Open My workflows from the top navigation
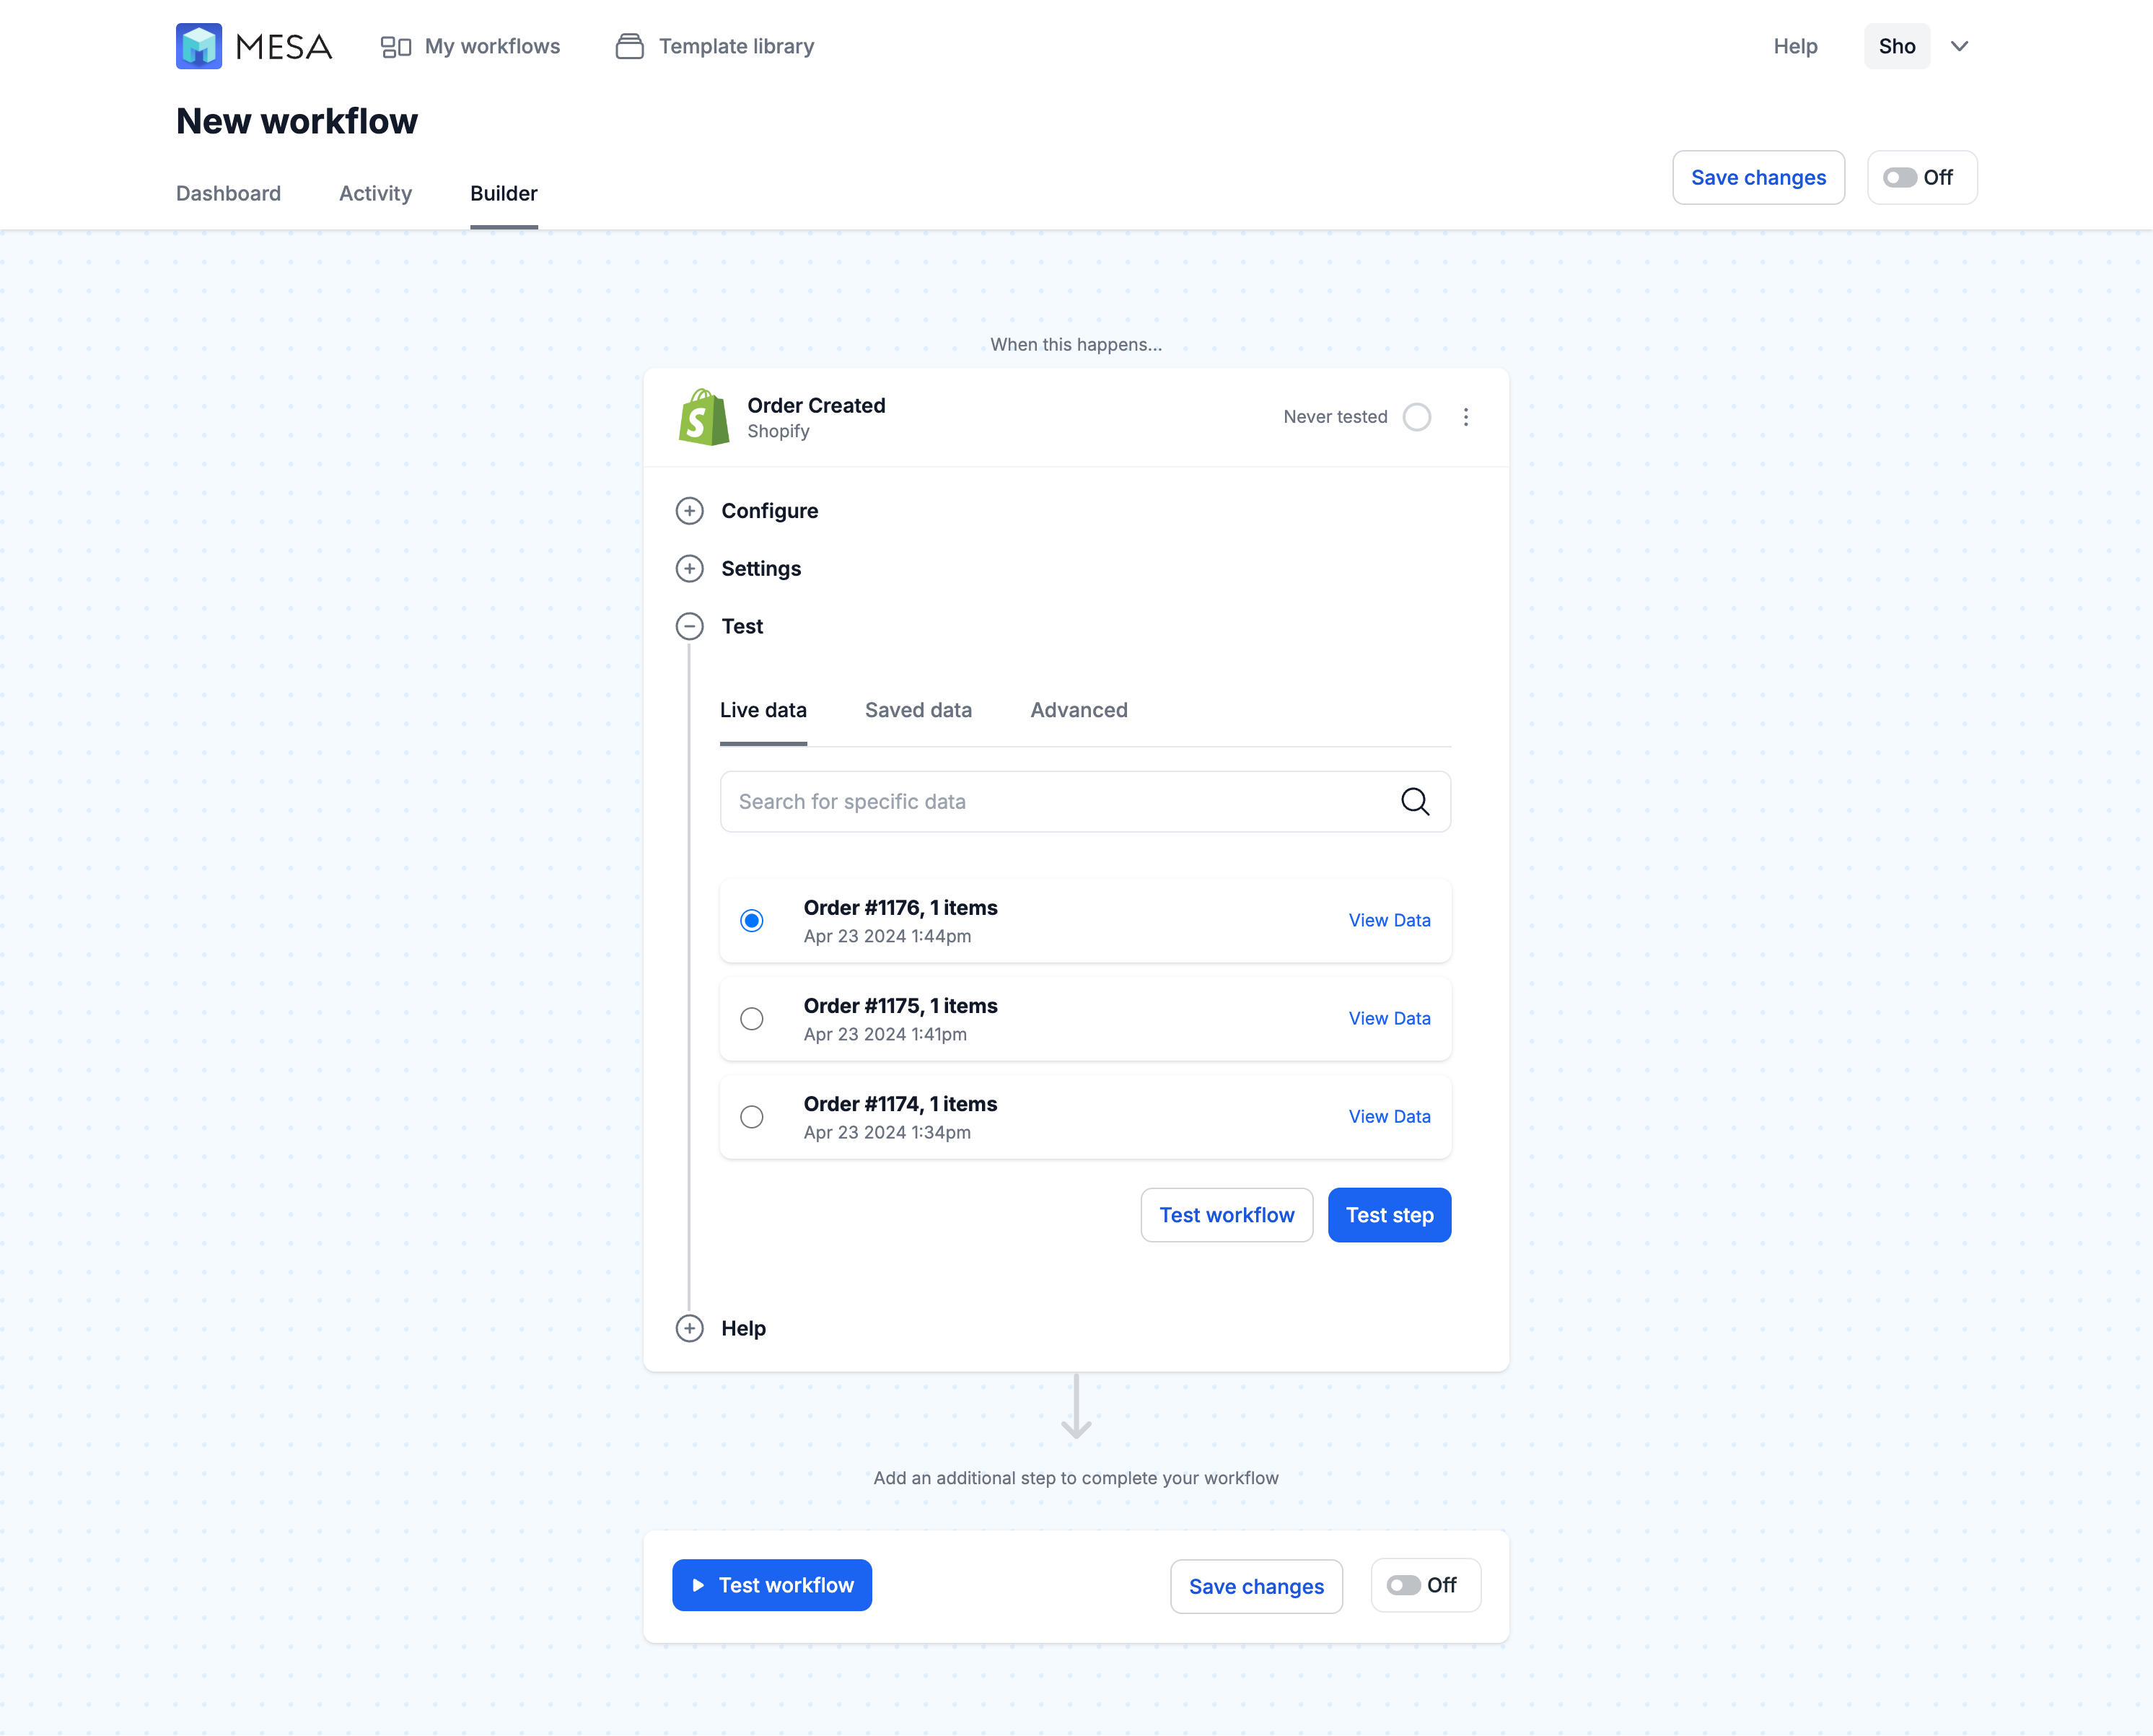Screen dimensions: 2153x1736 click(470, 46)
